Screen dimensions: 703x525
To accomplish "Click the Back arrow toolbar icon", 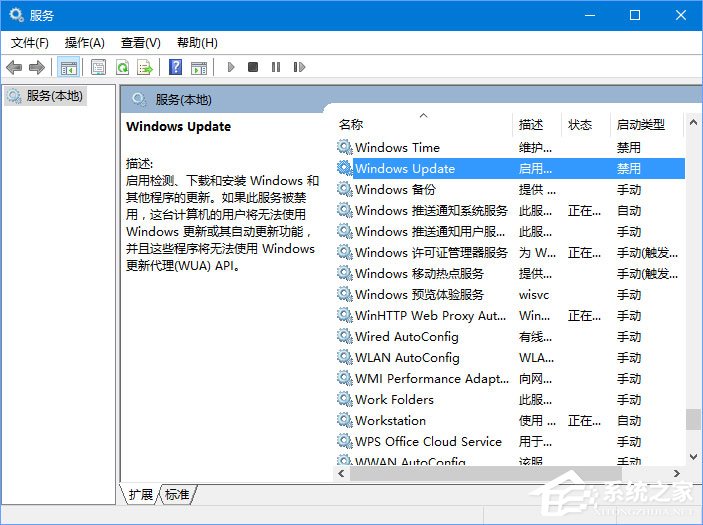I will pyautogui.click(x=14, y=68).
